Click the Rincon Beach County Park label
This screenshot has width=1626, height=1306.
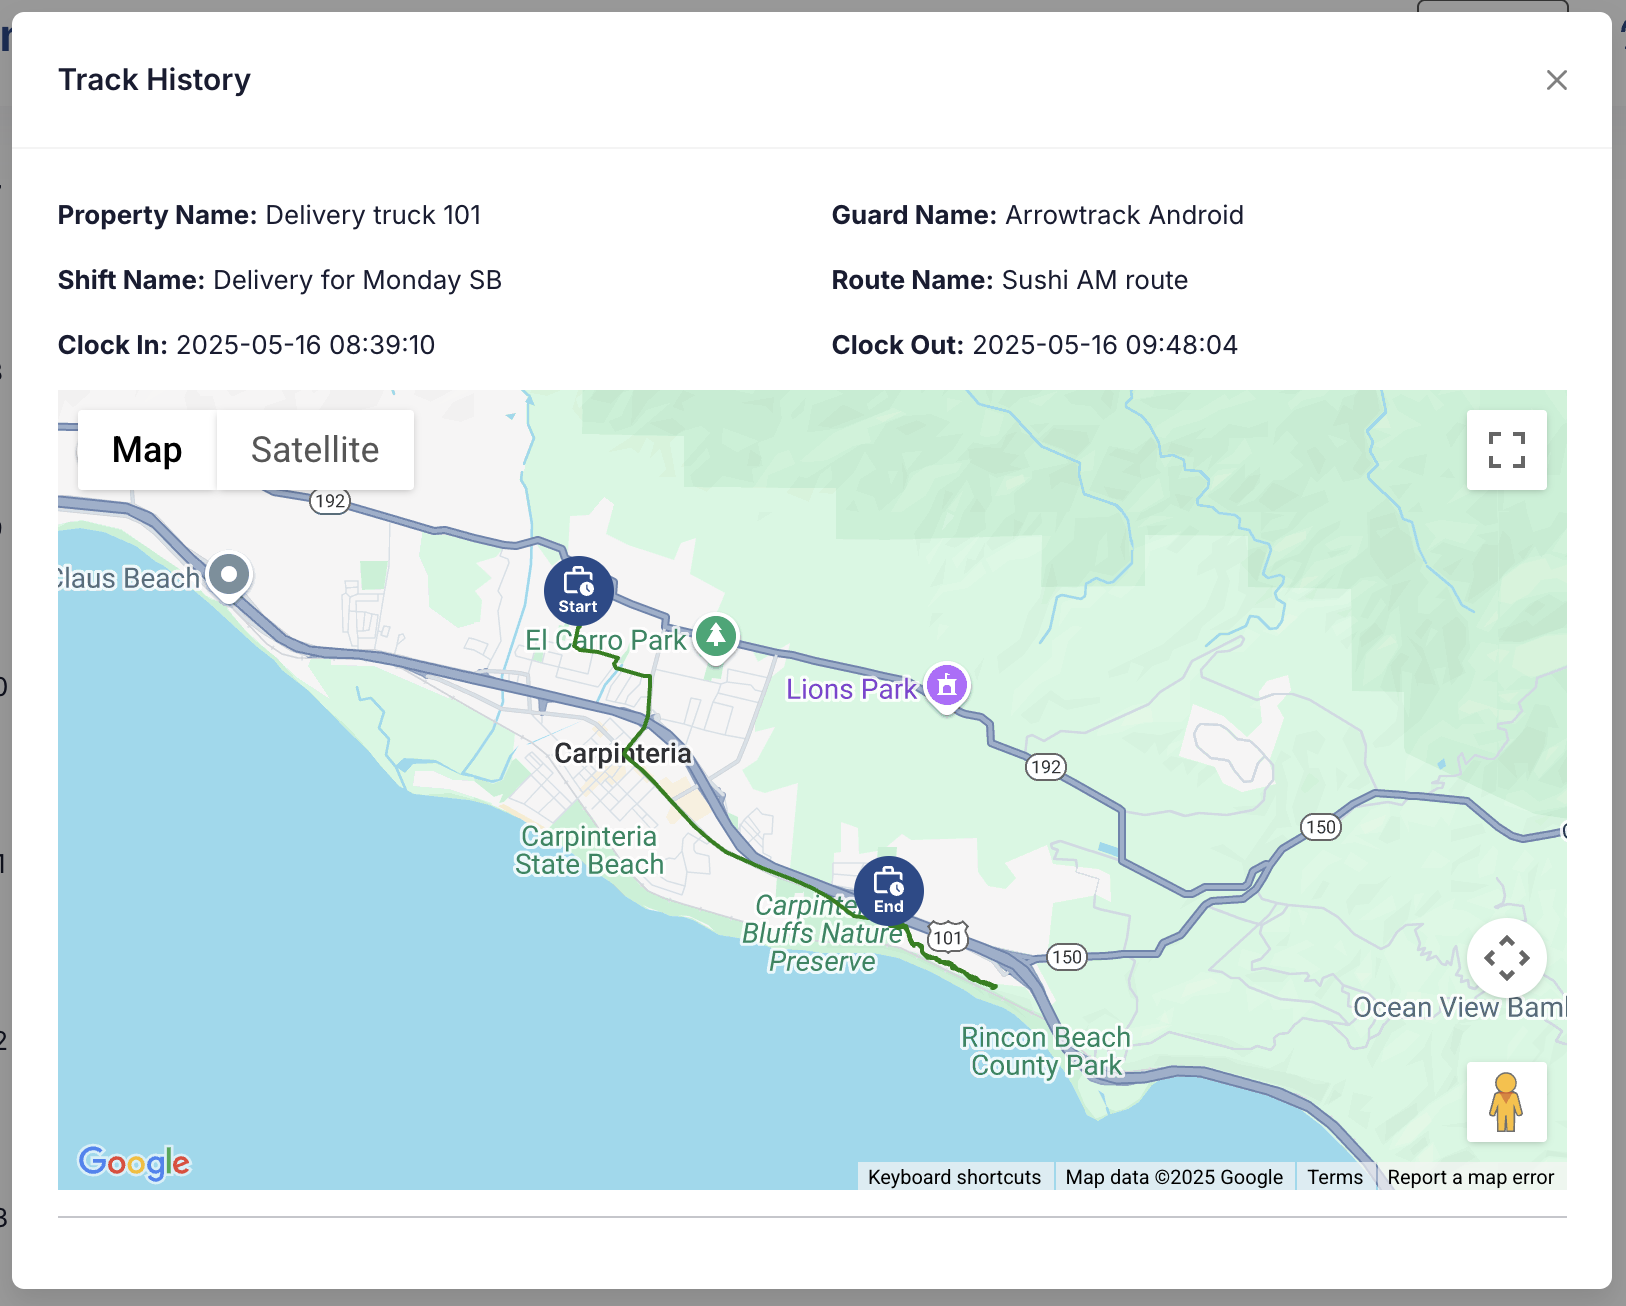point(1046,1051)
